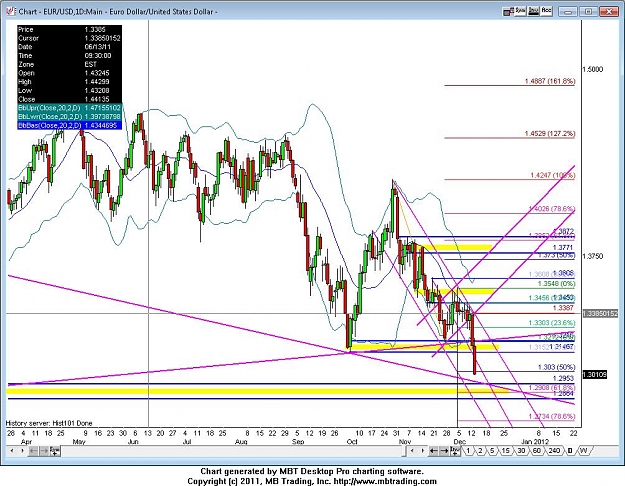Select the D daily timeframe tab

[570, 451]
